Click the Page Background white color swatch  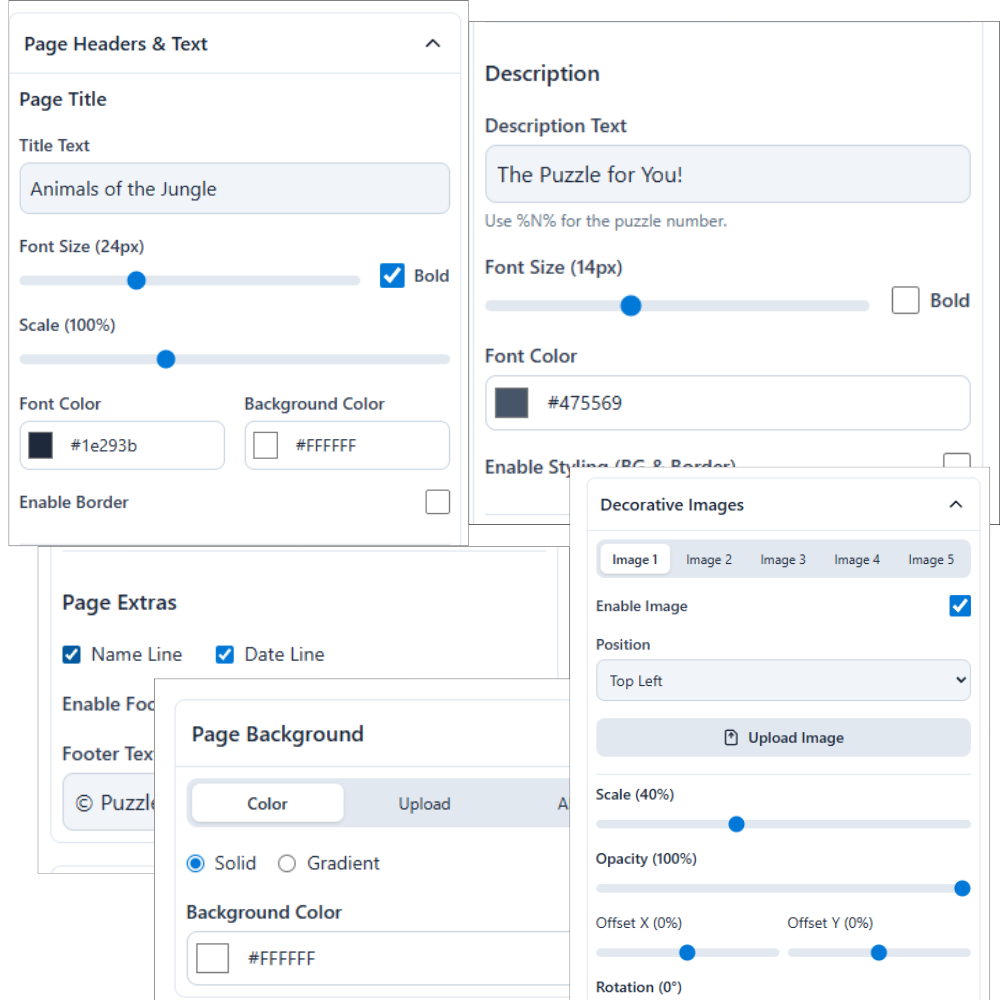(x=213, y=958)
